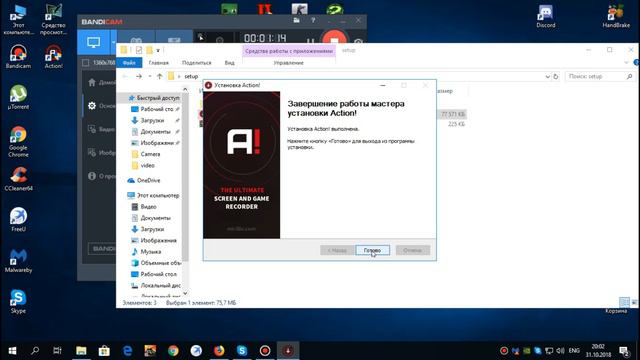
Task: Open the Вид ribbon tab
Action: pos(229,62)
